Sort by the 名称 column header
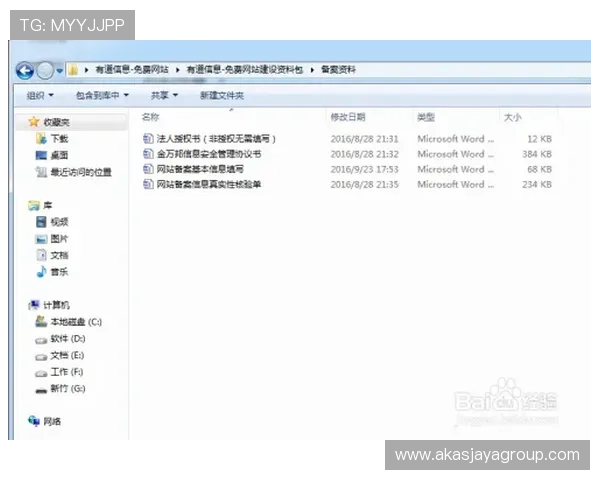Viewport: 600px width, 480px height. [x=150, y=117]
